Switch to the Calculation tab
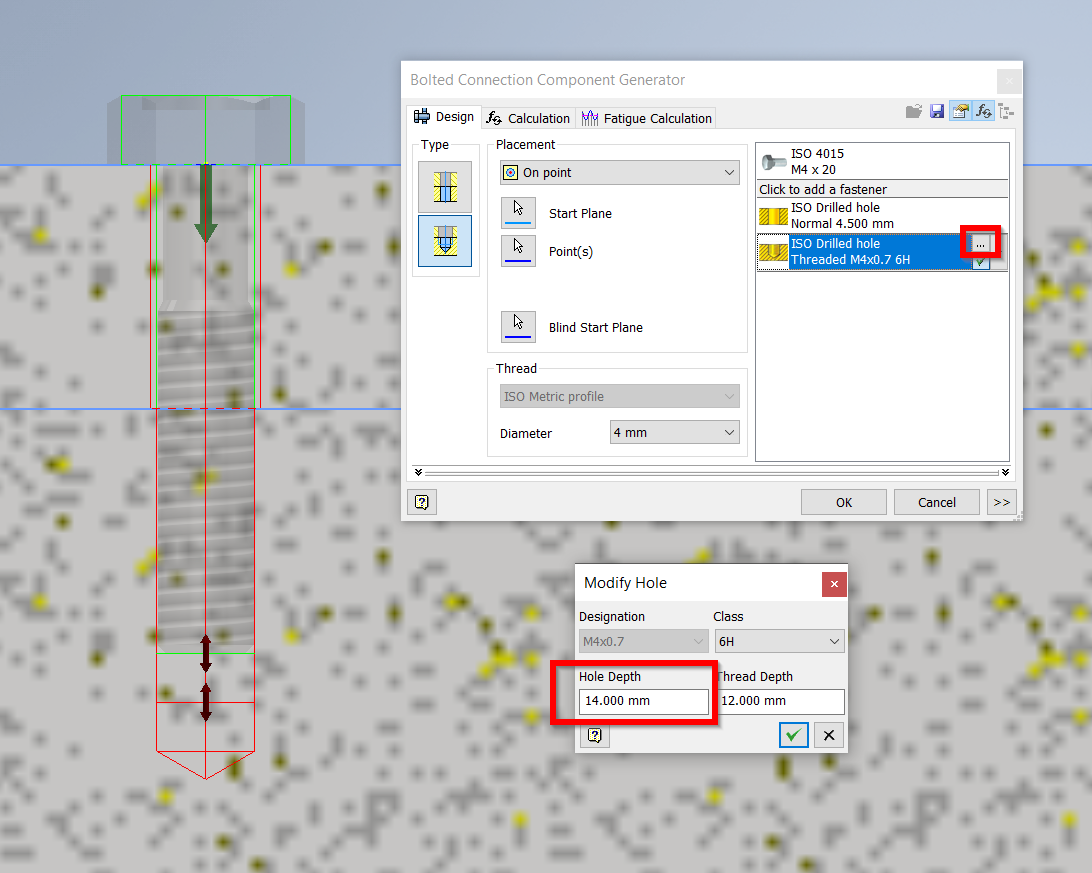Screen dimensions: 1092x873 (x=528, y=117)
